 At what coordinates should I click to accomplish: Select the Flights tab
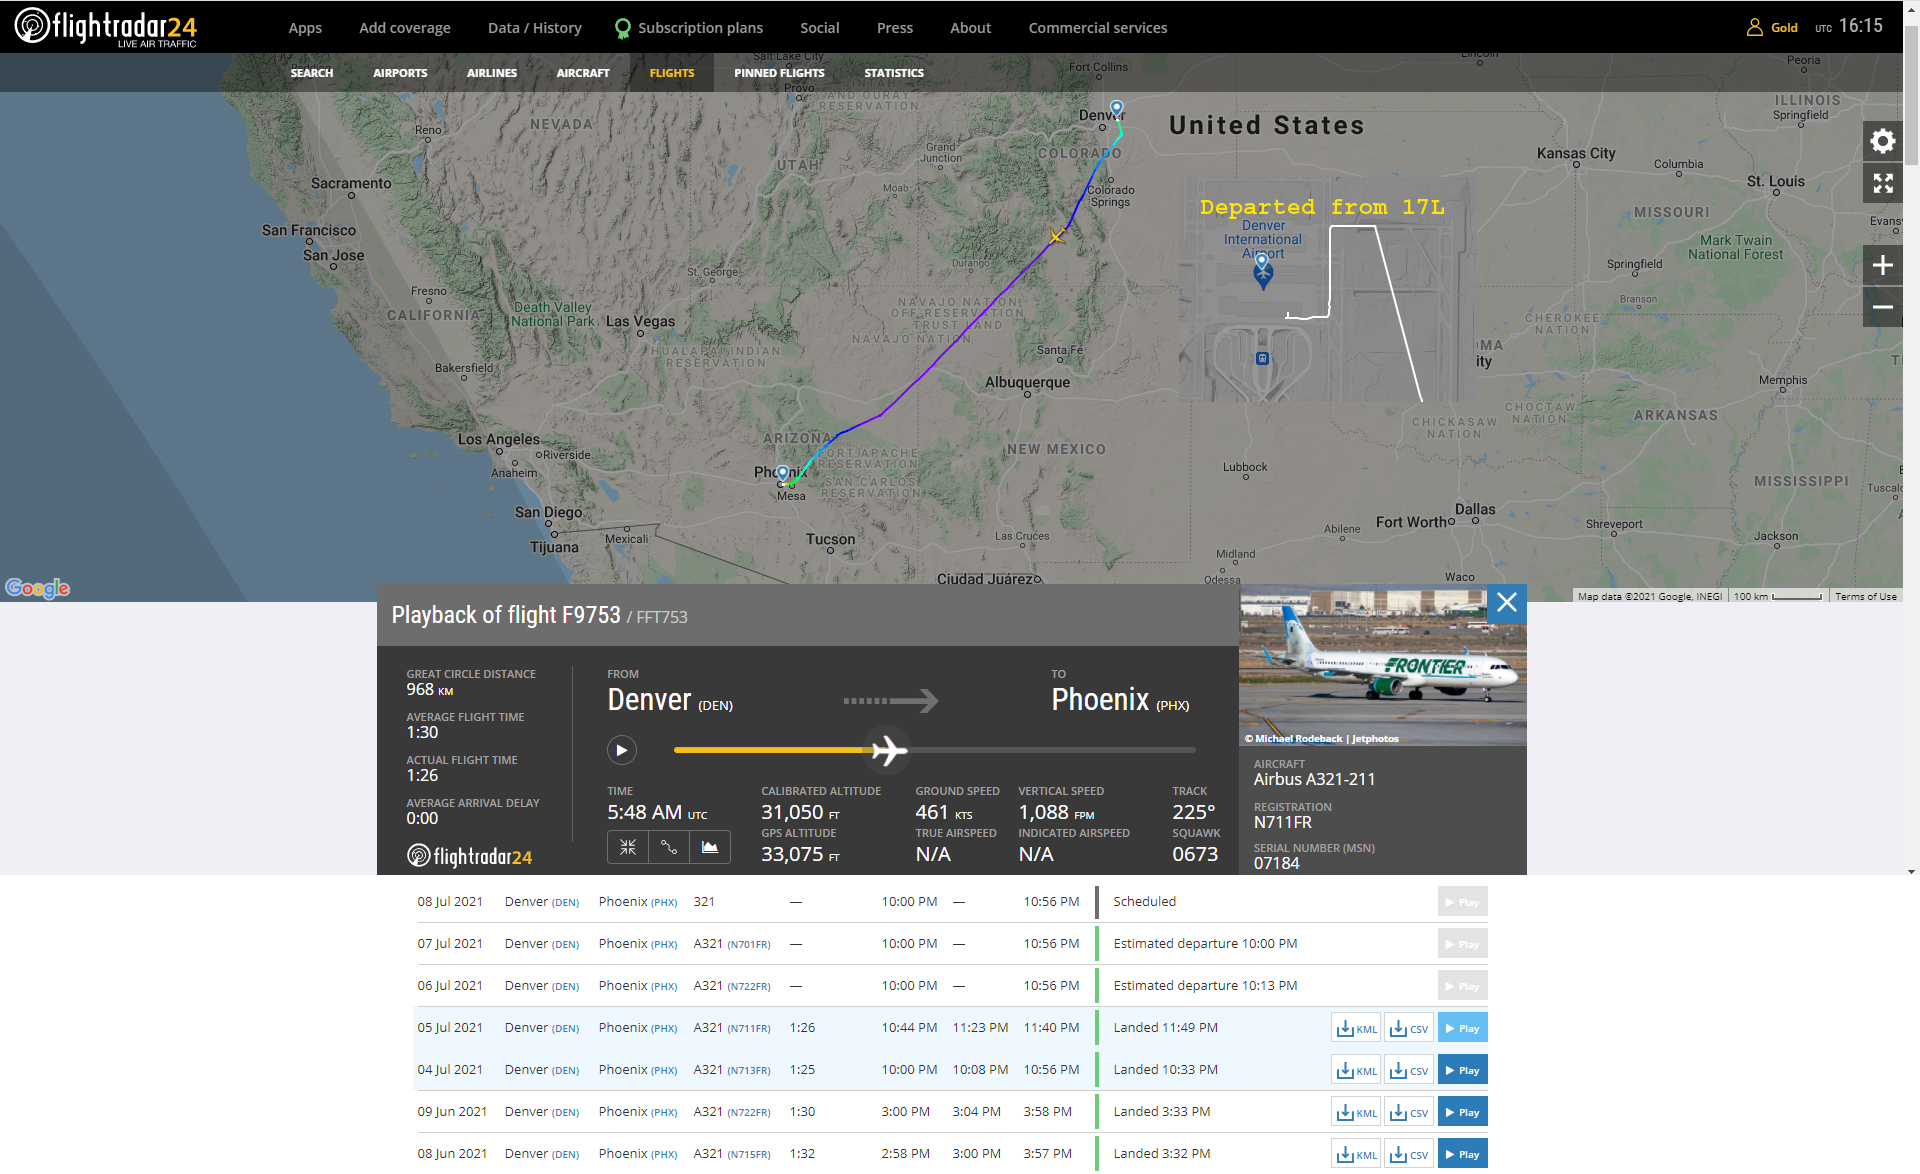[672, 73]
